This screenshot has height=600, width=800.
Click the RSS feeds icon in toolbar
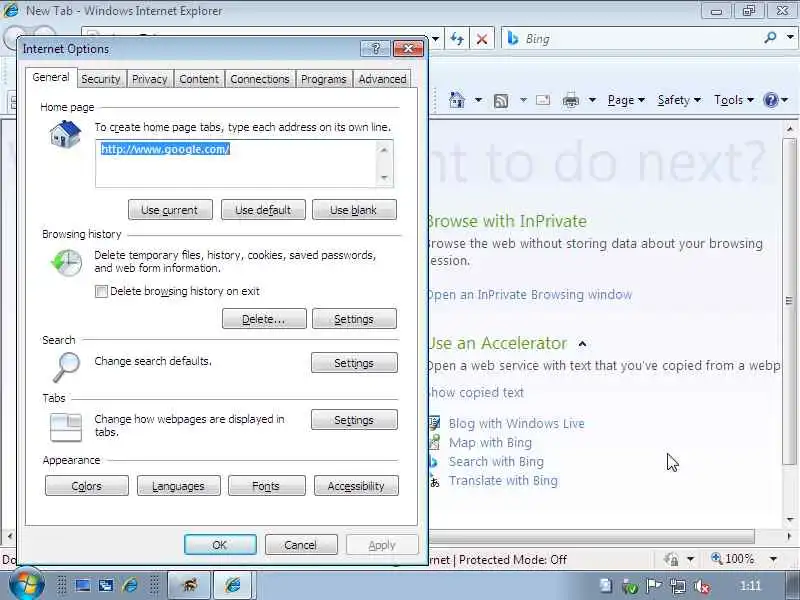pos(501,101)
